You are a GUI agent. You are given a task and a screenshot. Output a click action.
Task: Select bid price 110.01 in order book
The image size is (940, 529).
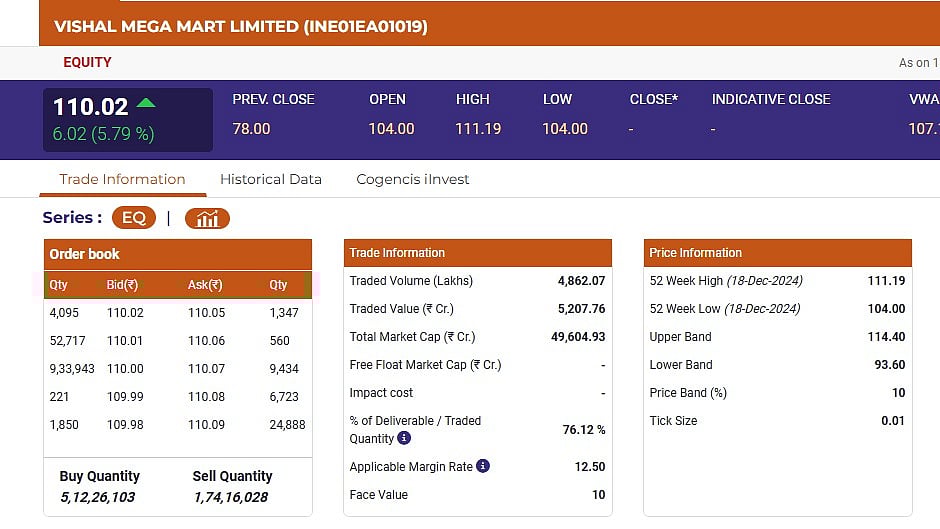pyautogui.click(x=125, y=341)
